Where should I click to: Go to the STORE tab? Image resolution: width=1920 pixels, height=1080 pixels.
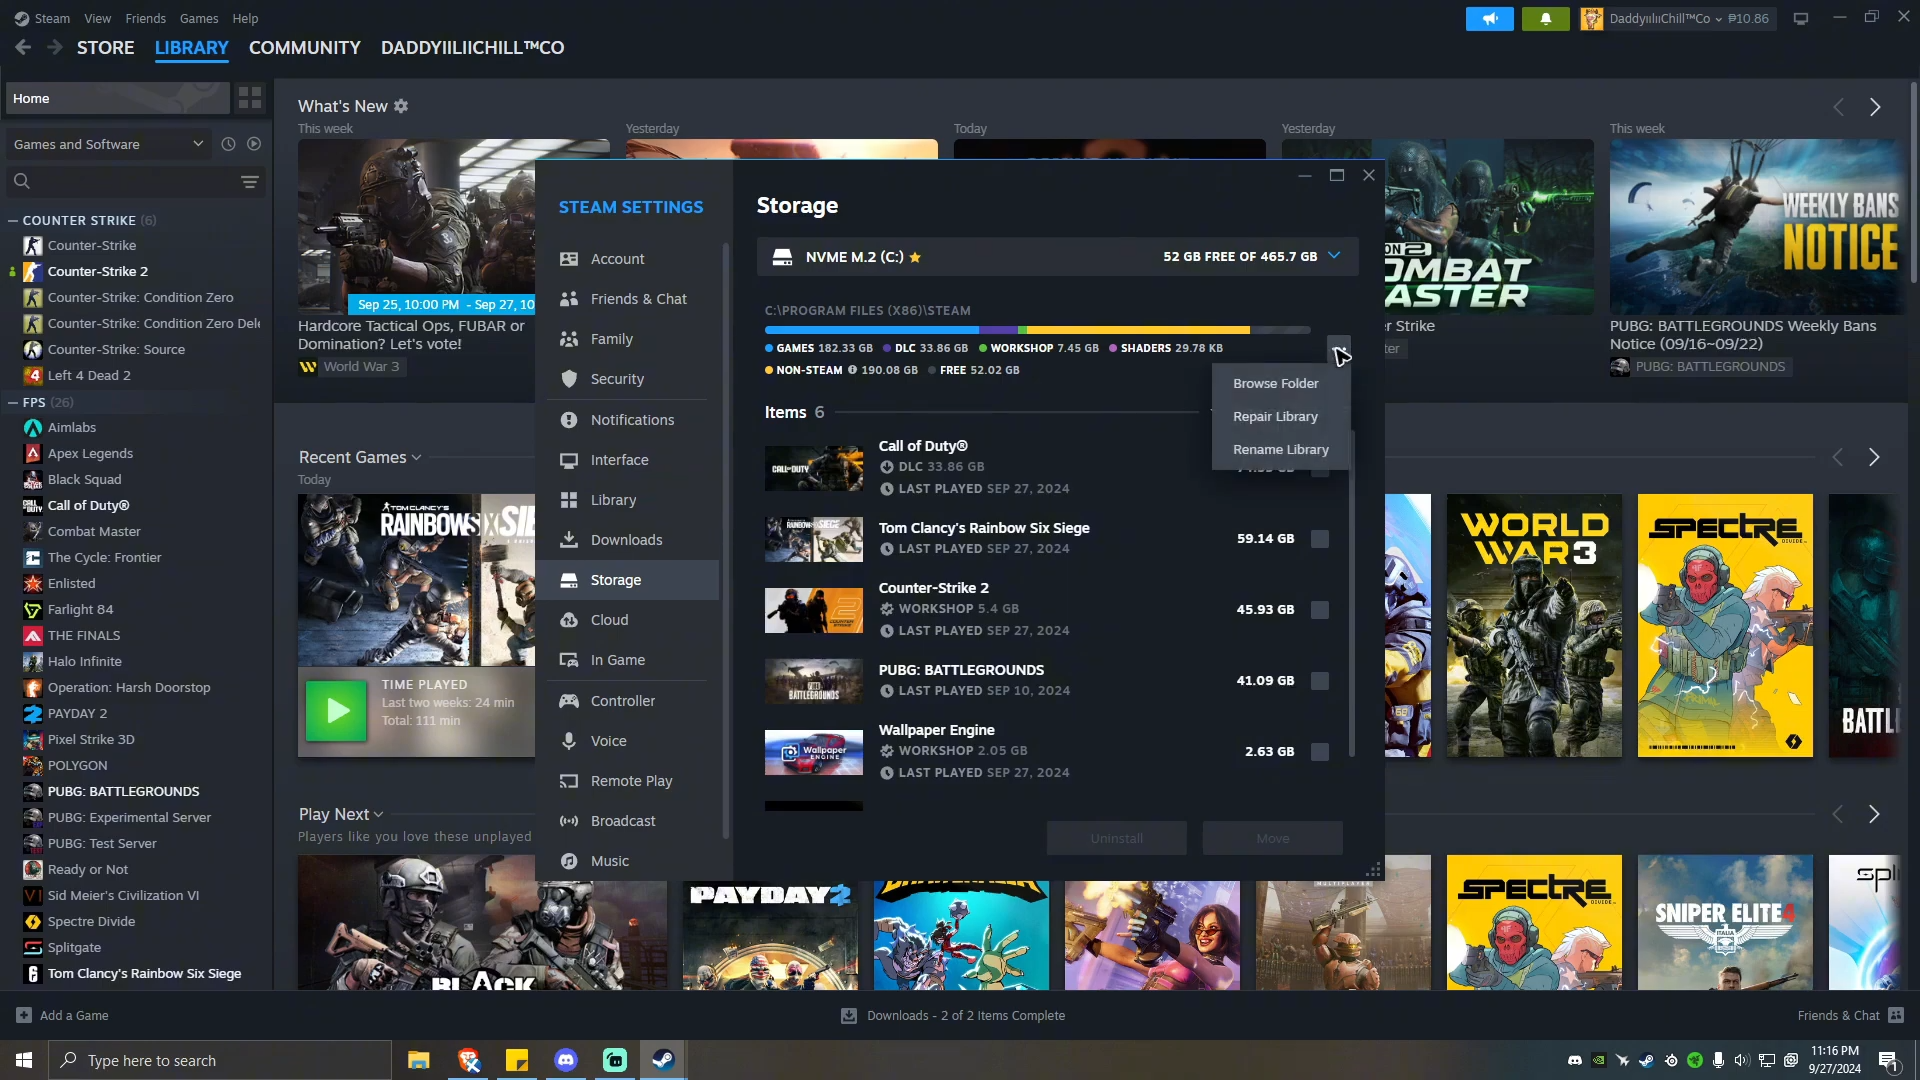click(105, 47)
